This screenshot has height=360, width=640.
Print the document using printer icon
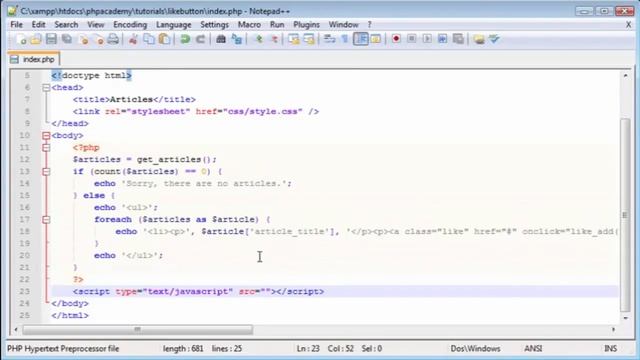[113, 39]
